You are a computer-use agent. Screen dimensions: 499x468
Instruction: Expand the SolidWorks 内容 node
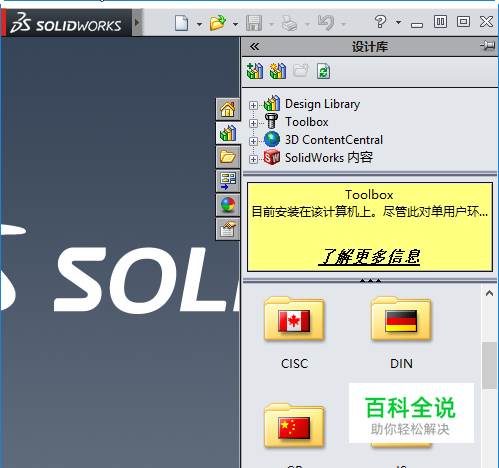253,159
